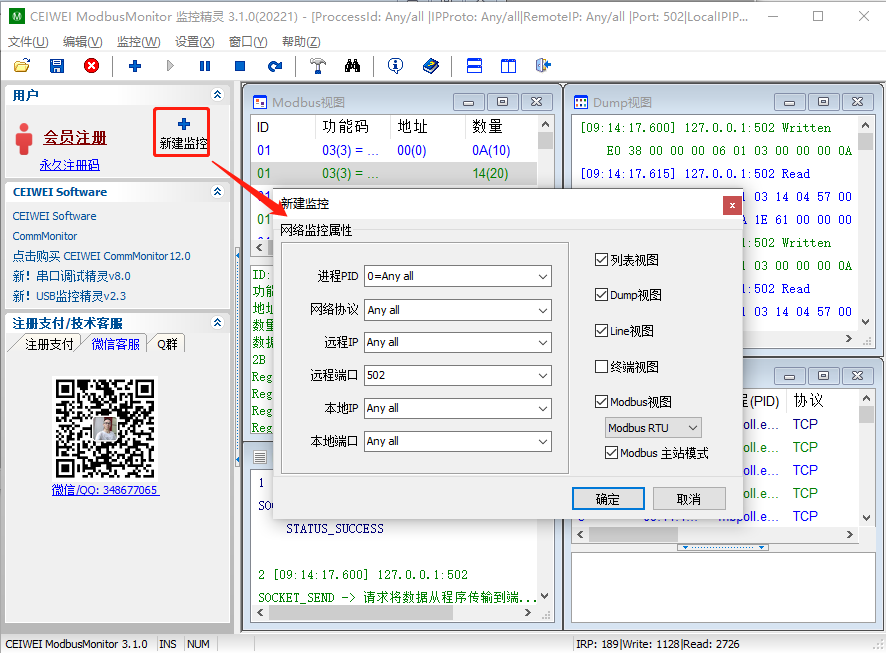Enable the 终端视图 checkbox

[601, 367]
